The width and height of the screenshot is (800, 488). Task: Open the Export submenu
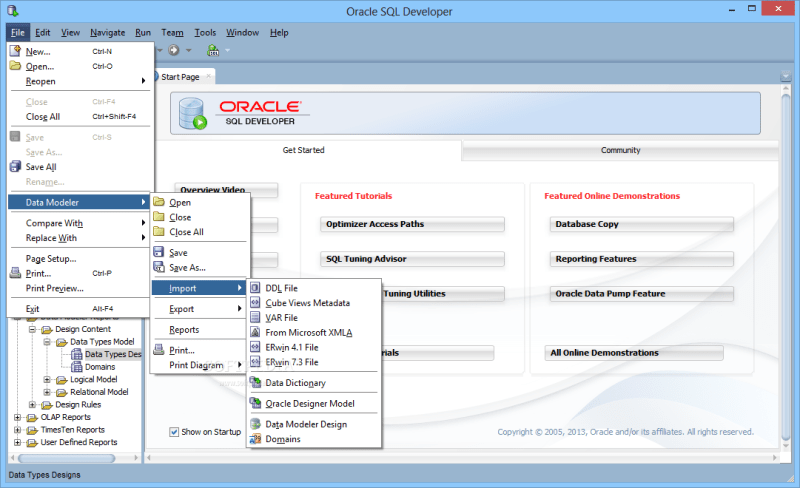click(199, 309)
